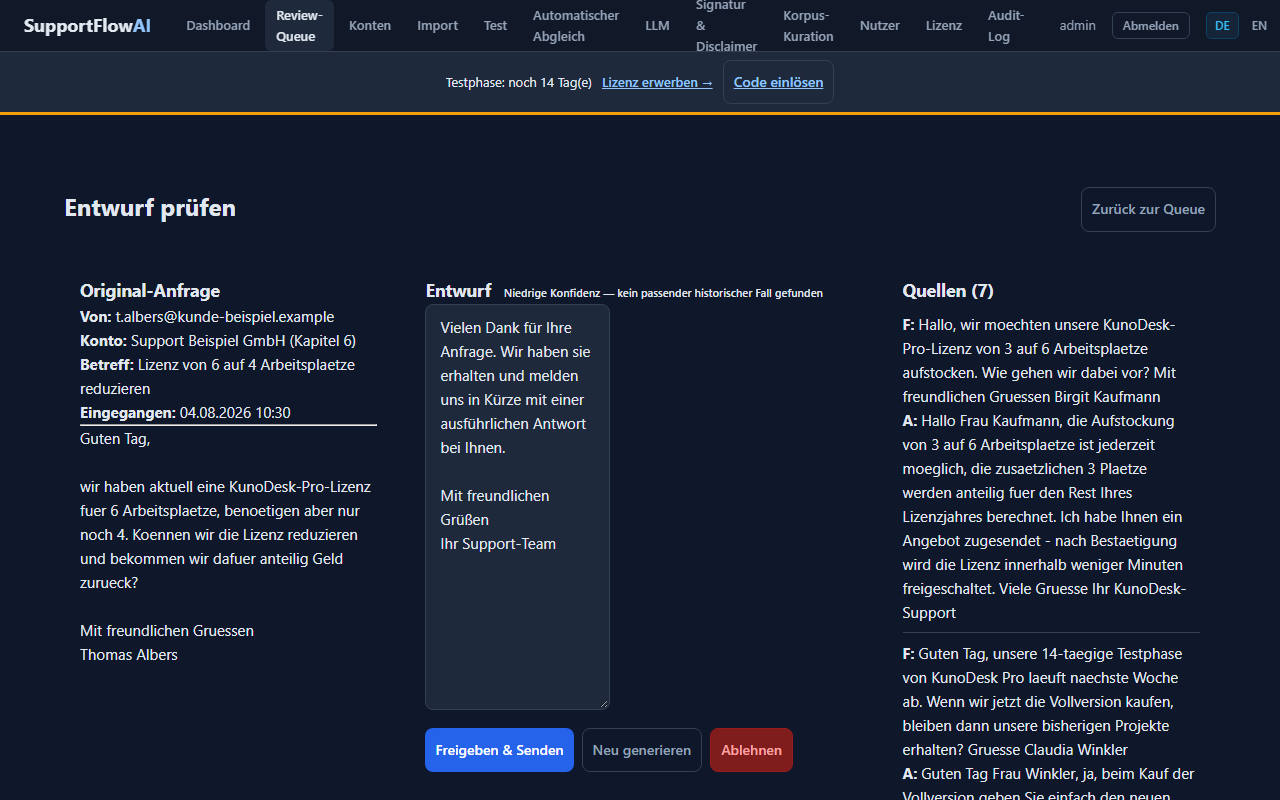Open the Lizenz page
The image size is (1280, 800).
point(944,26)
